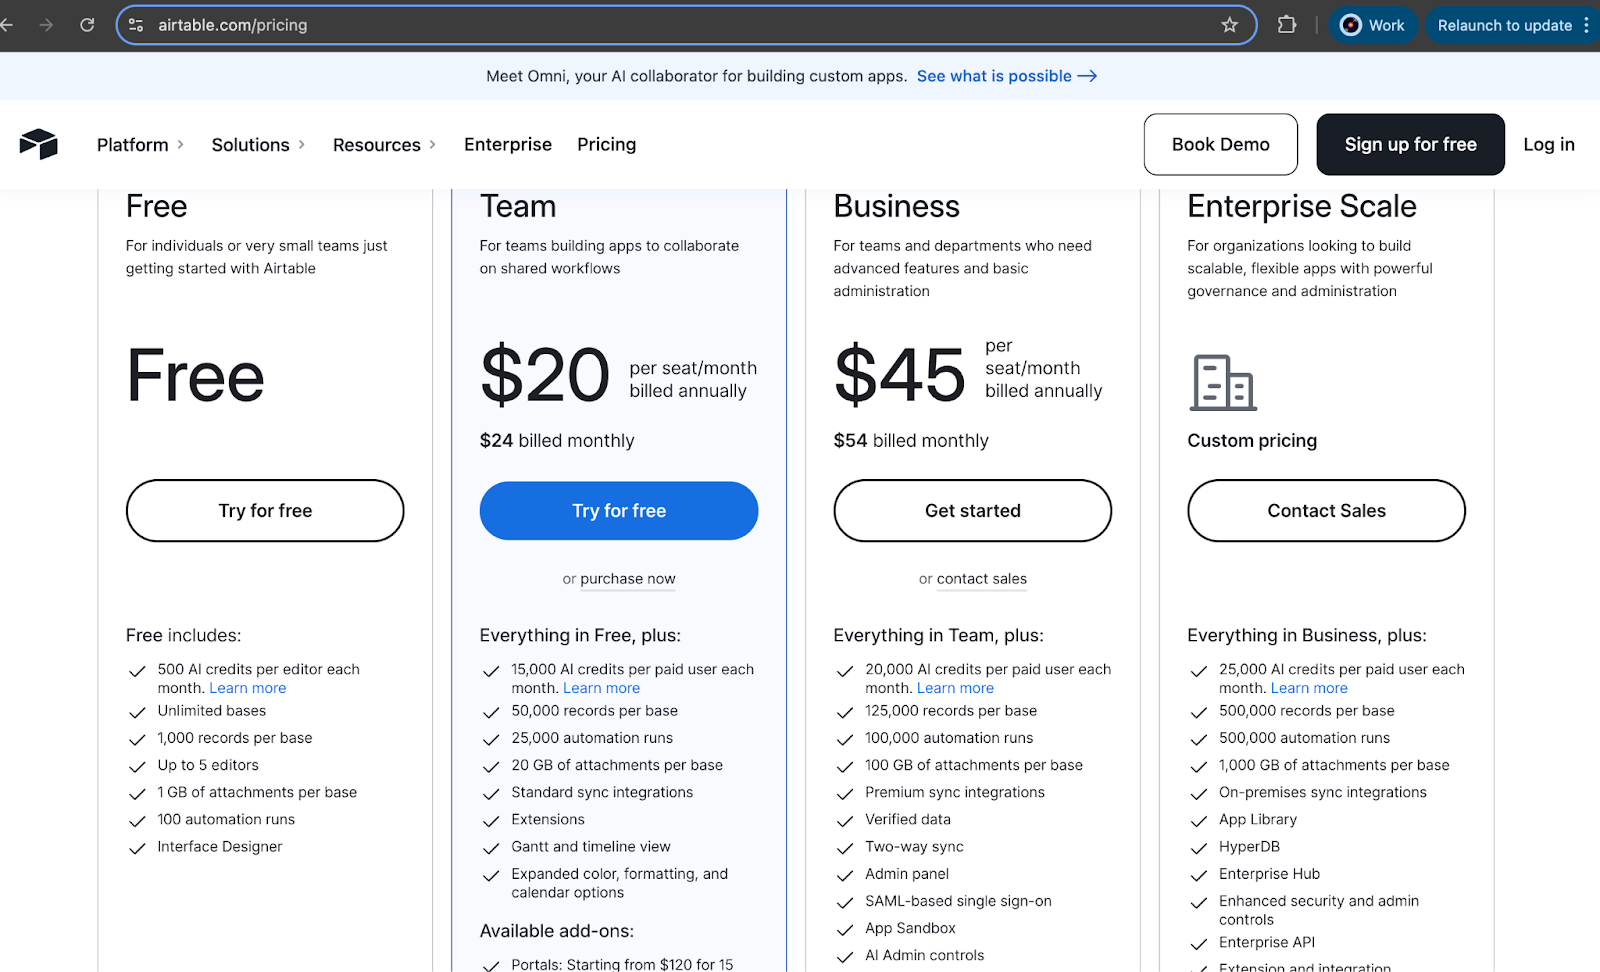Click 'App Sandbox' feature text
The height and width of the screenshot is (972, 1600).
(x=910, y=928)
